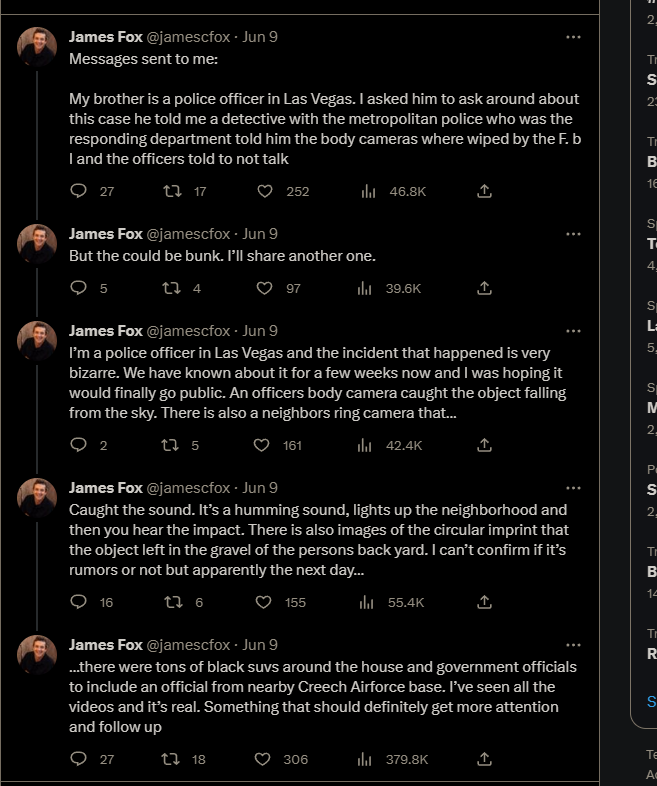The image size is (657, 786).
Task: Retweet the tweet with 17 retweets
Action: 171,191
